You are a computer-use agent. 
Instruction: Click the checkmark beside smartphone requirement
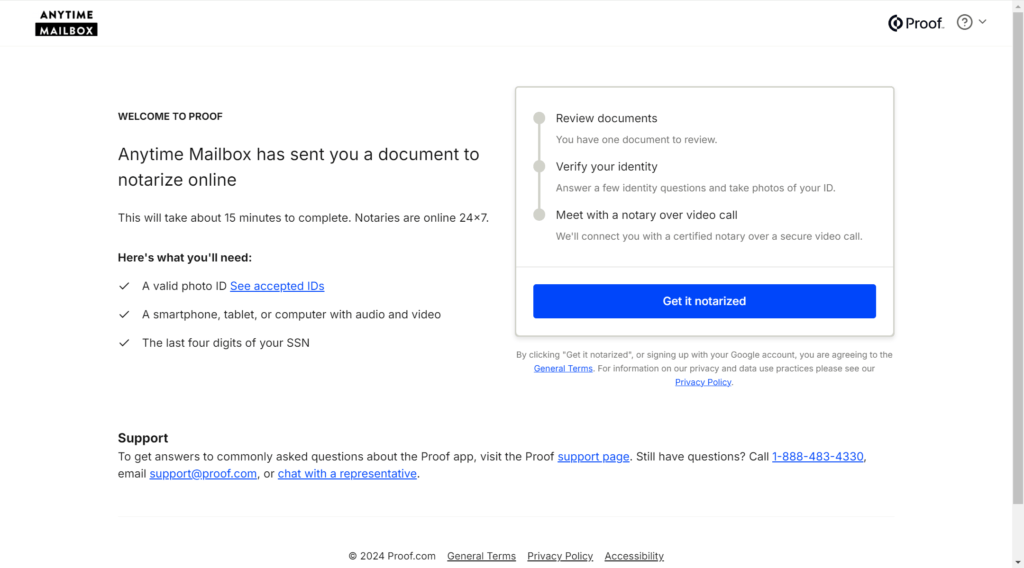124,315
